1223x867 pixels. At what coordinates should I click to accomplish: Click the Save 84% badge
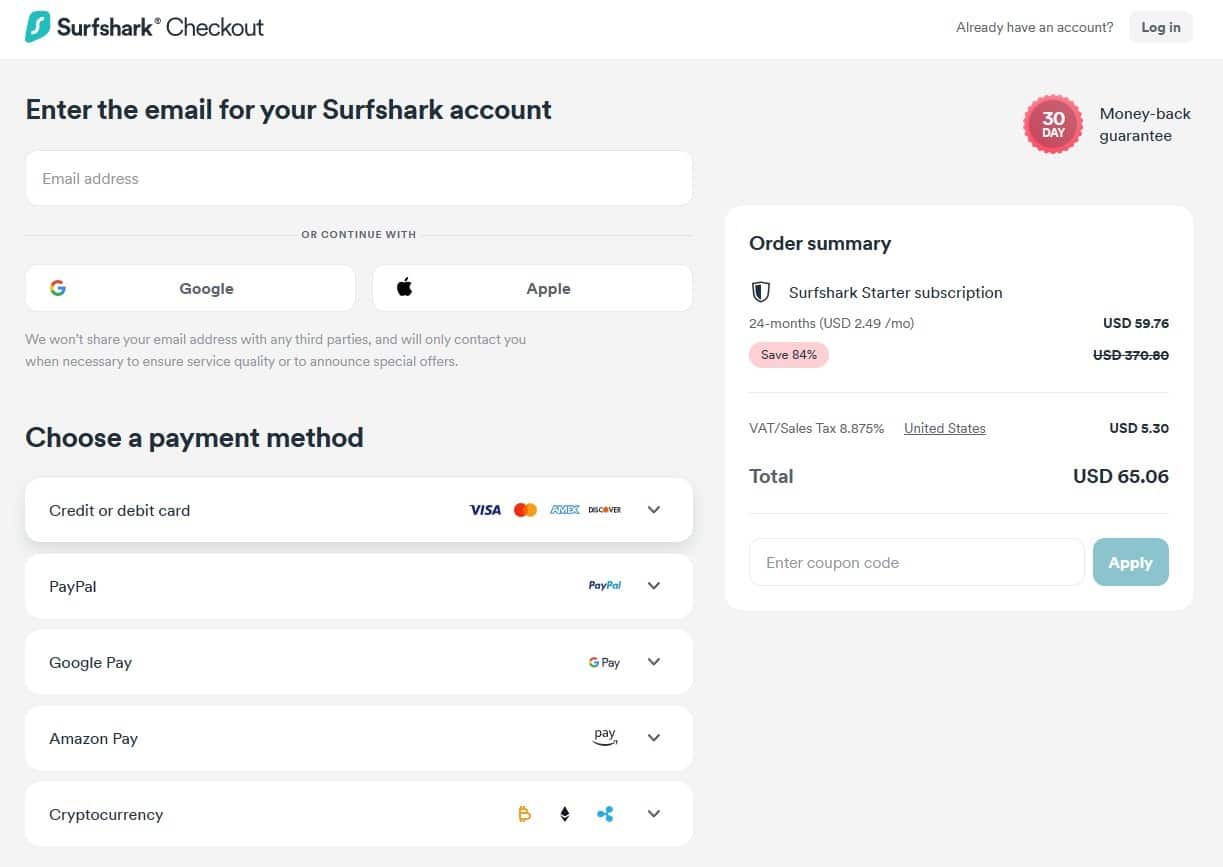point(789,355)
